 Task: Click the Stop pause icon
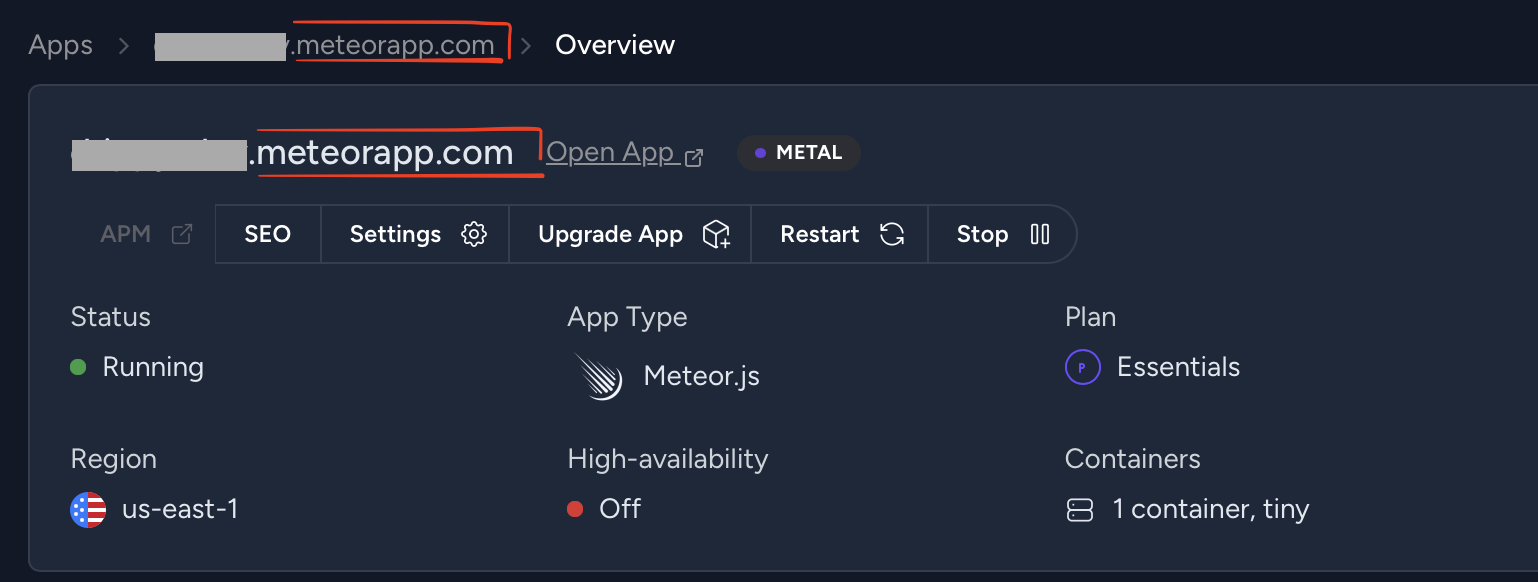point(1040,234)
